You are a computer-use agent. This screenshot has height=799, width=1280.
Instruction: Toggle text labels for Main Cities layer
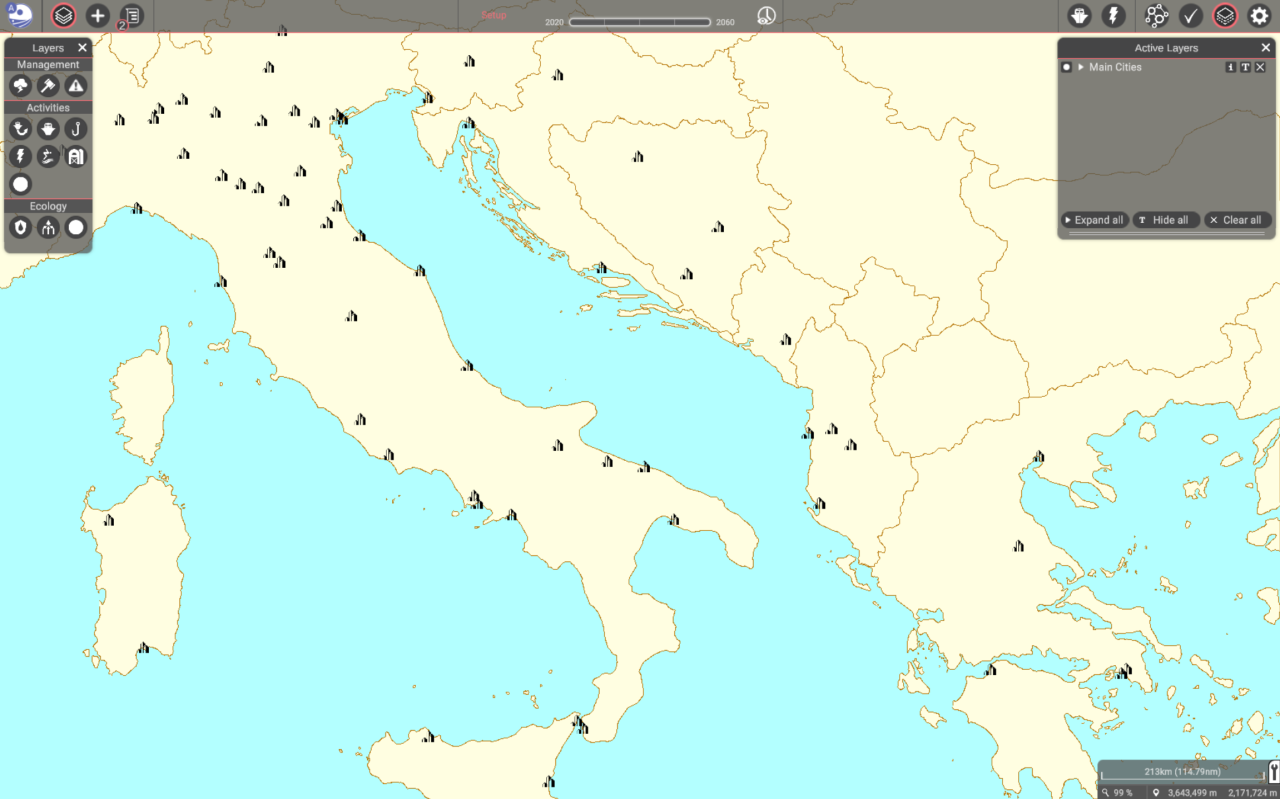click(x=1245, y=67)
